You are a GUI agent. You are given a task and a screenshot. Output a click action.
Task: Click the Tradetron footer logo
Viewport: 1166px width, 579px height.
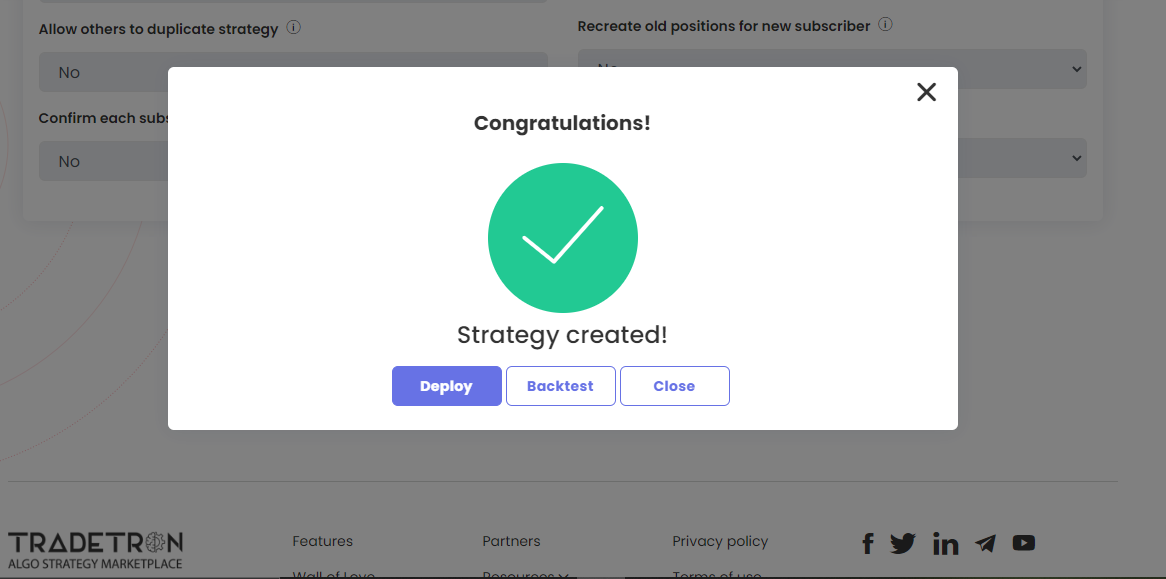(95, 550)
